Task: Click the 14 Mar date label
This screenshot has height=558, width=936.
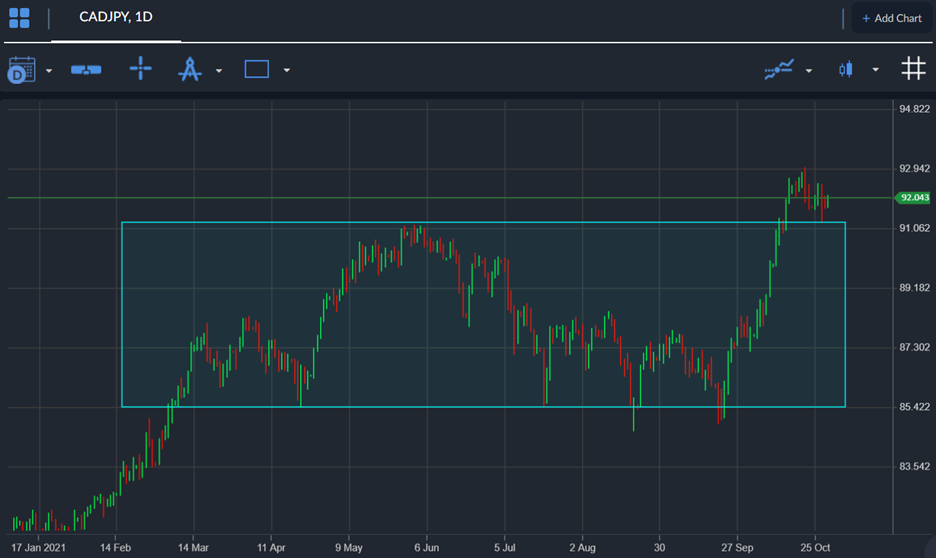Action: [193, 547]
